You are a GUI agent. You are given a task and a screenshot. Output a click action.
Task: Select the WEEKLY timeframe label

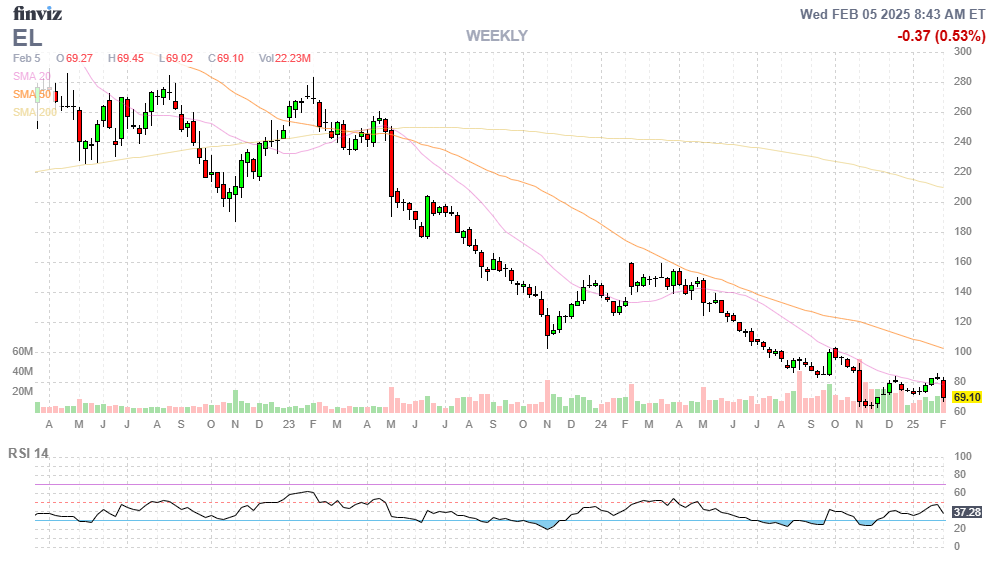coord(496,36)
